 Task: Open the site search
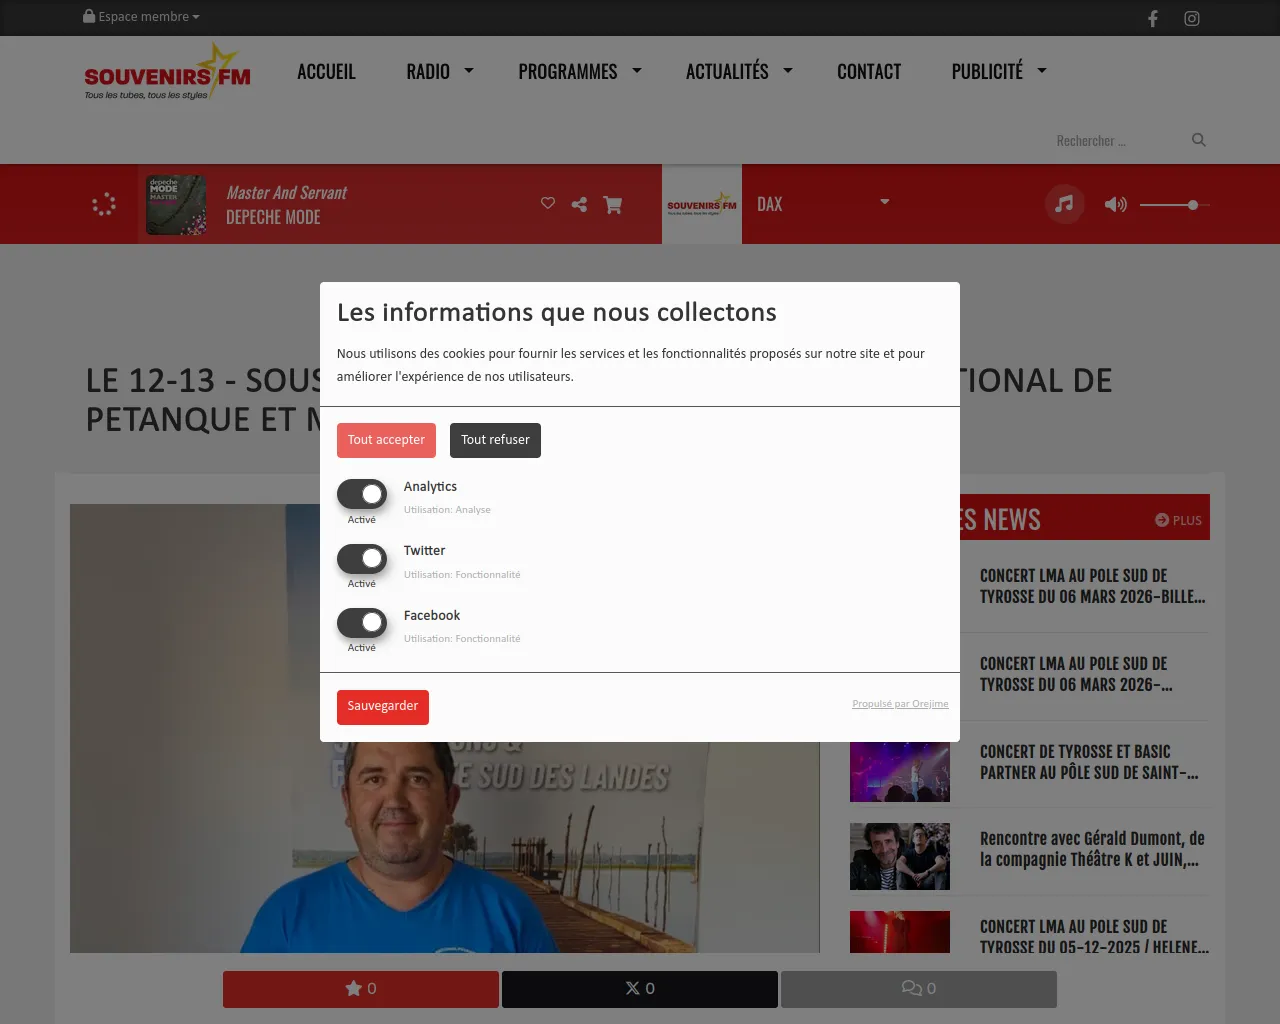pos(1198,140)
